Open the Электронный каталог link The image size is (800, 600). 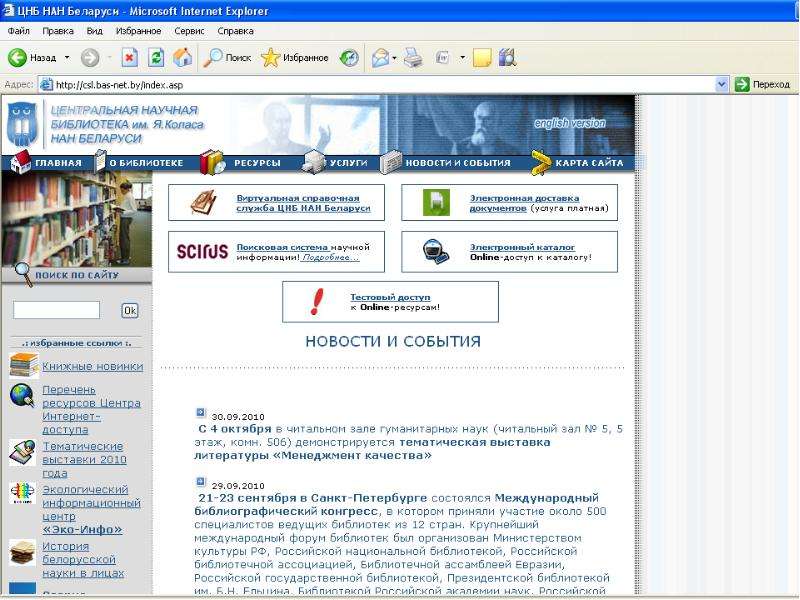click(x=522, y=247)
